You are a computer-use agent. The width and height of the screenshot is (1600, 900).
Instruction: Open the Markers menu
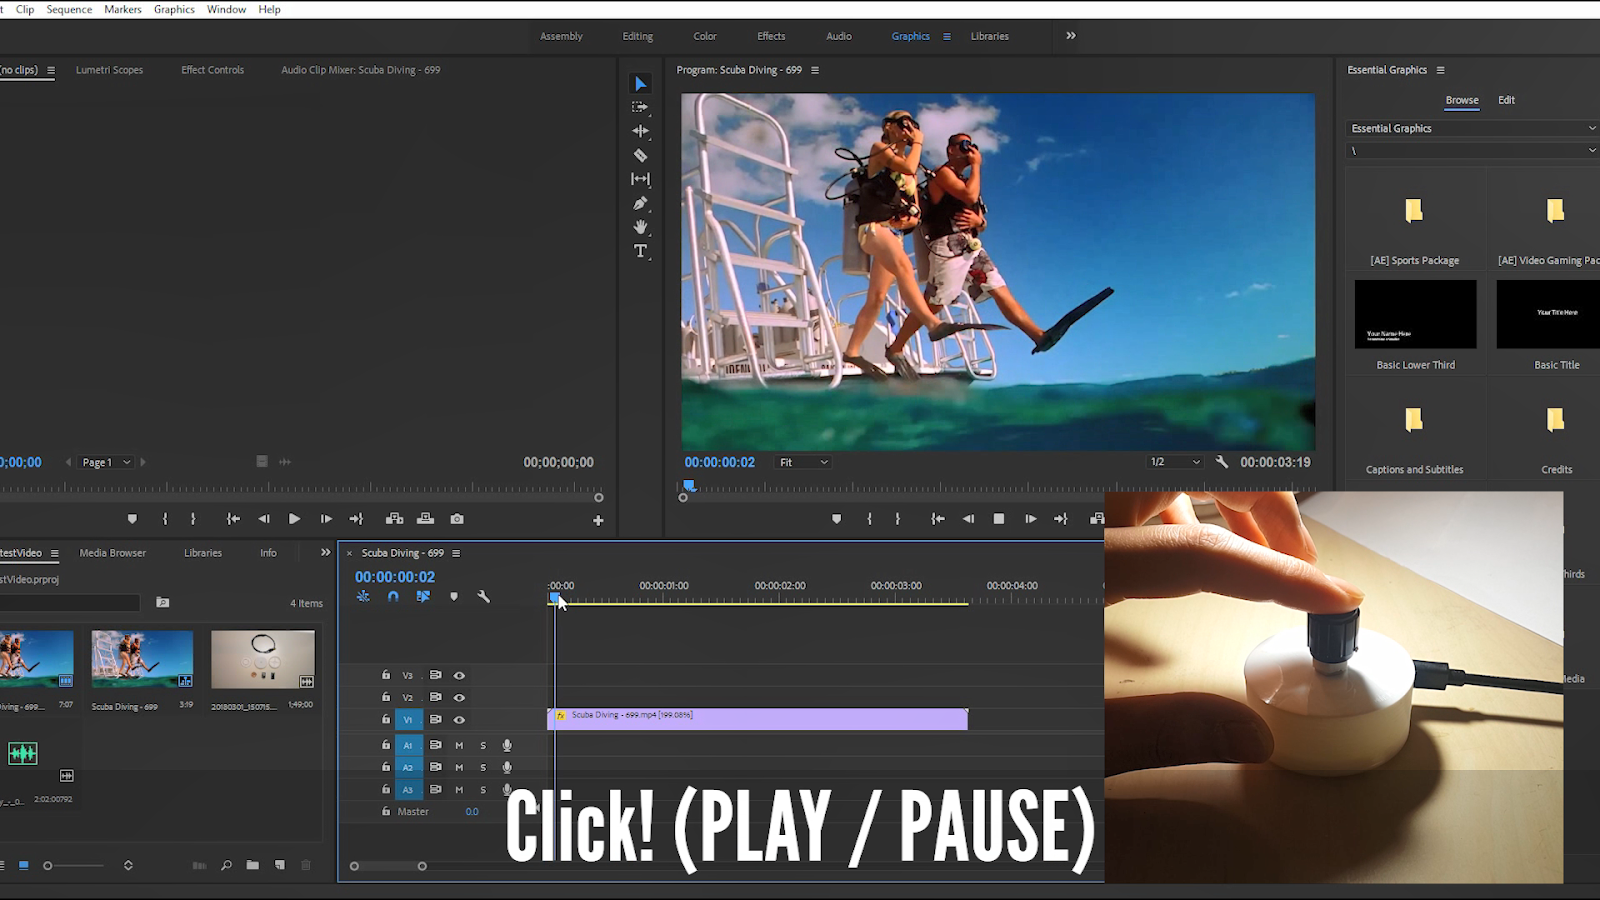(x=123, y=9)
